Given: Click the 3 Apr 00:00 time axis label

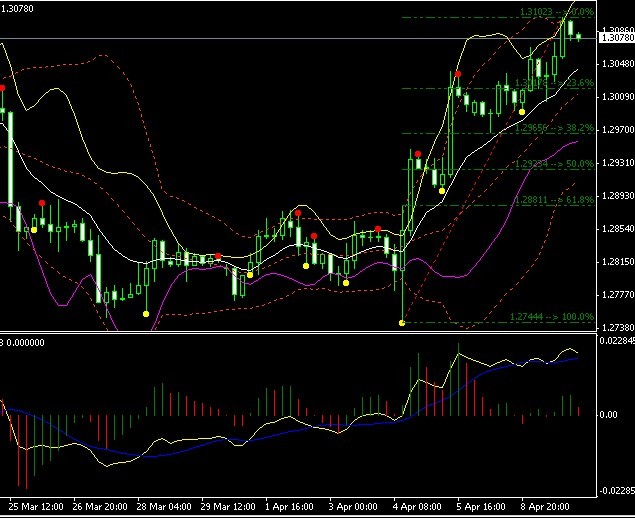Looking at the screenshot, I should click(x=353, y=507).
